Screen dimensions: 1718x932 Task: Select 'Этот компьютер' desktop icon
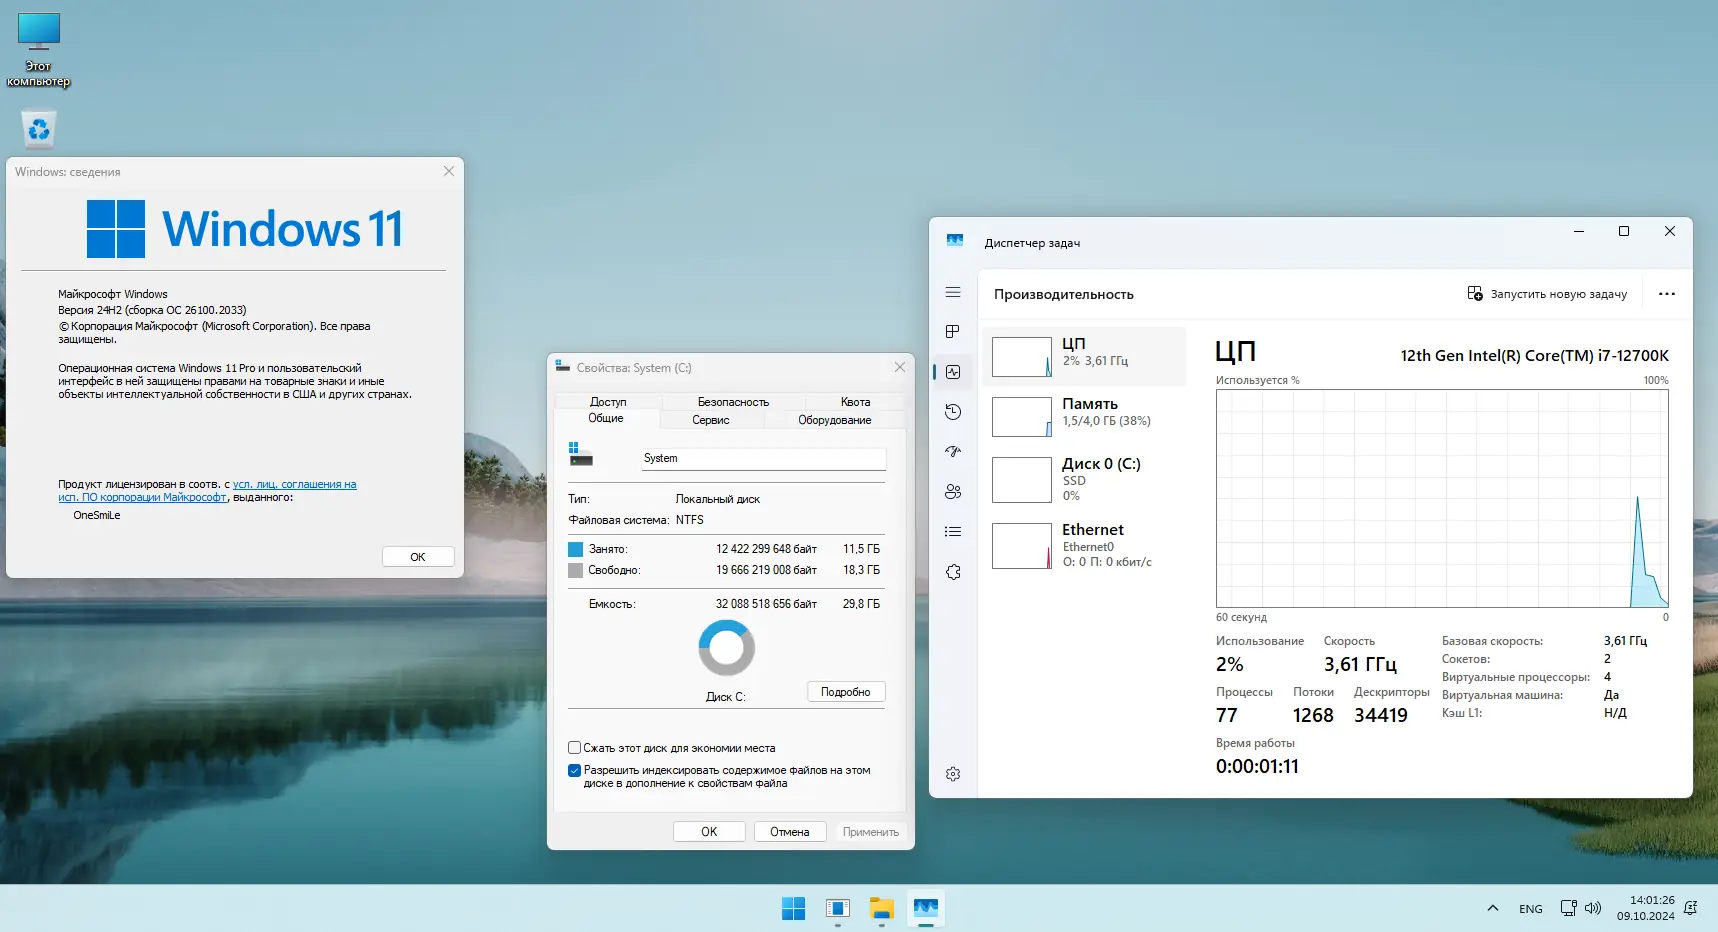(39, 50)
